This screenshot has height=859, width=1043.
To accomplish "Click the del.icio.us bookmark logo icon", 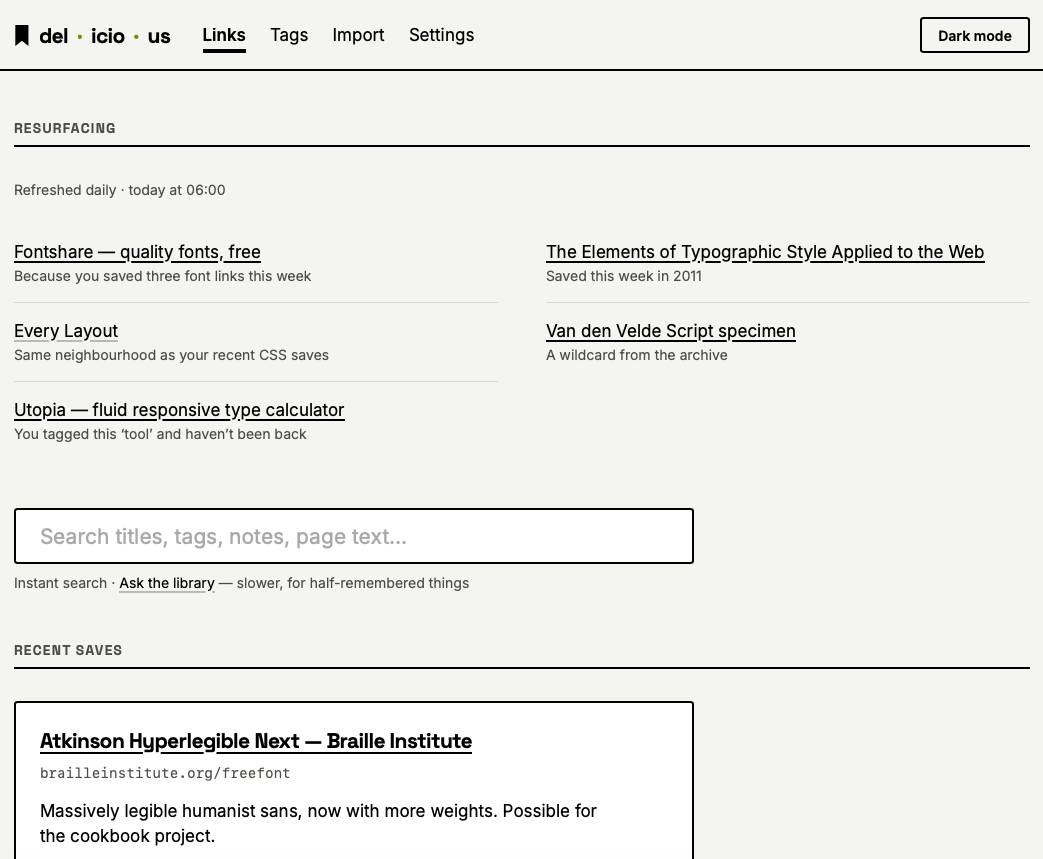I will pos(22,35).
